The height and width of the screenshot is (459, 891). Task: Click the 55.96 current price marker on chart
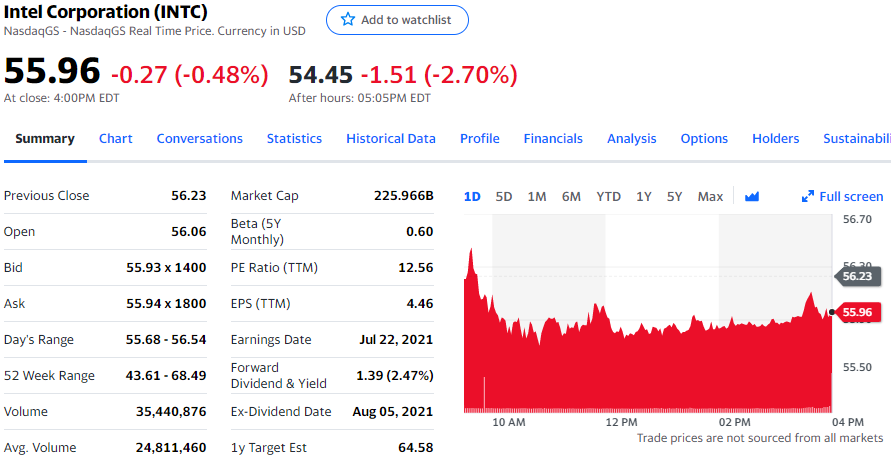[x=858, y=312]
